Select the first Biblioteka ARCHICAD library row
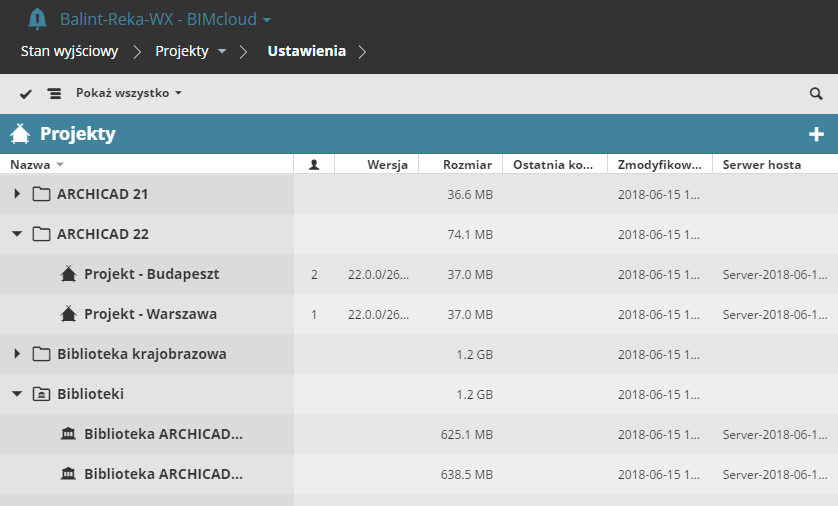Screen dimensions: 838x506 [x=163, y=434]
